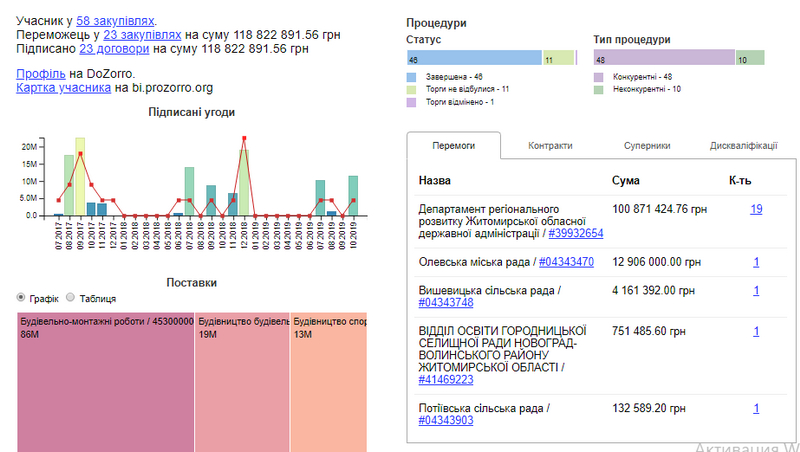Select the Таблиця radio button

coord(70,298)
